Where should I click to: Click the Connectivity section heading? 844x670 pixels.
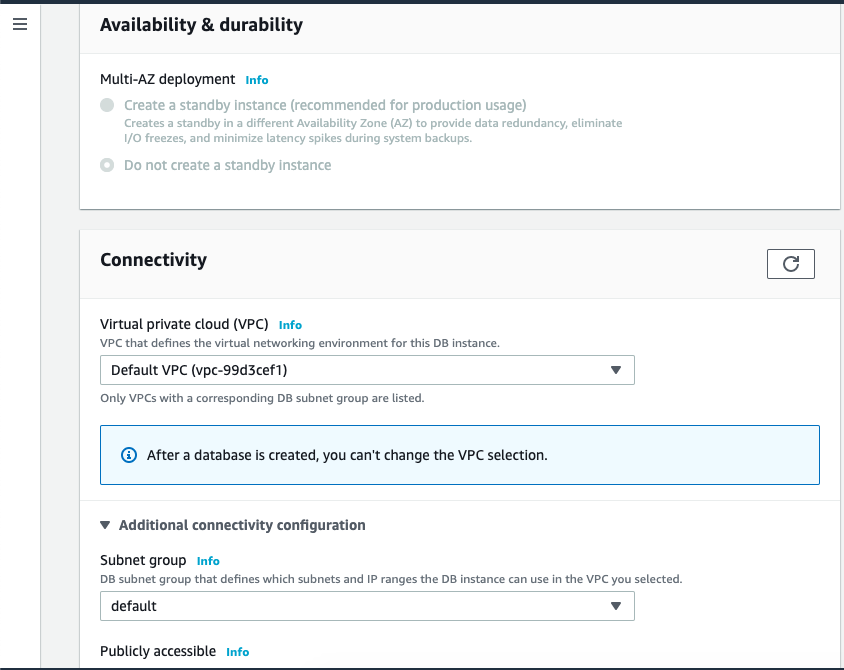[x=153, y=260]
